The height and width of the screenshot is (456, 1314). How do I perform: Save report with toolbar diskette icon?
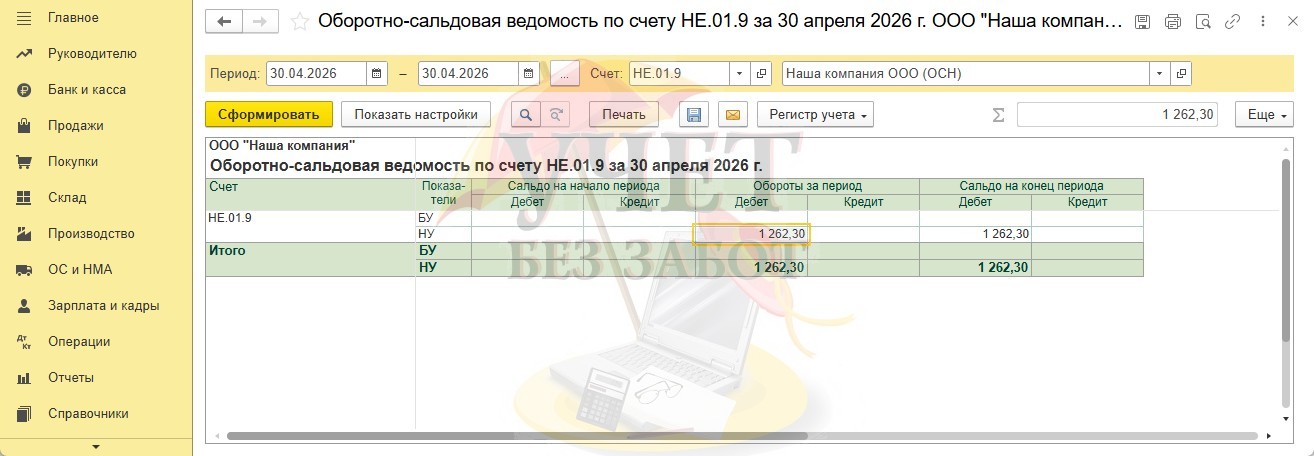694,114
